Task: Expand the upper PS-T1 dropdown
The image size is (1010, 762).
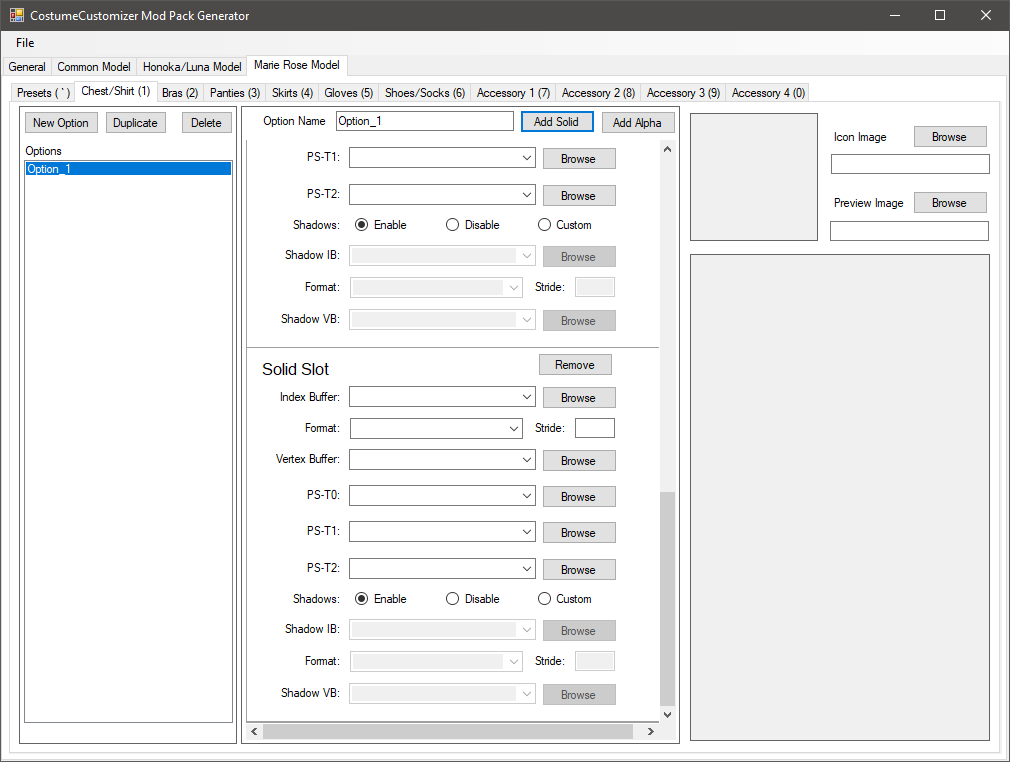Action: (526, 158)
